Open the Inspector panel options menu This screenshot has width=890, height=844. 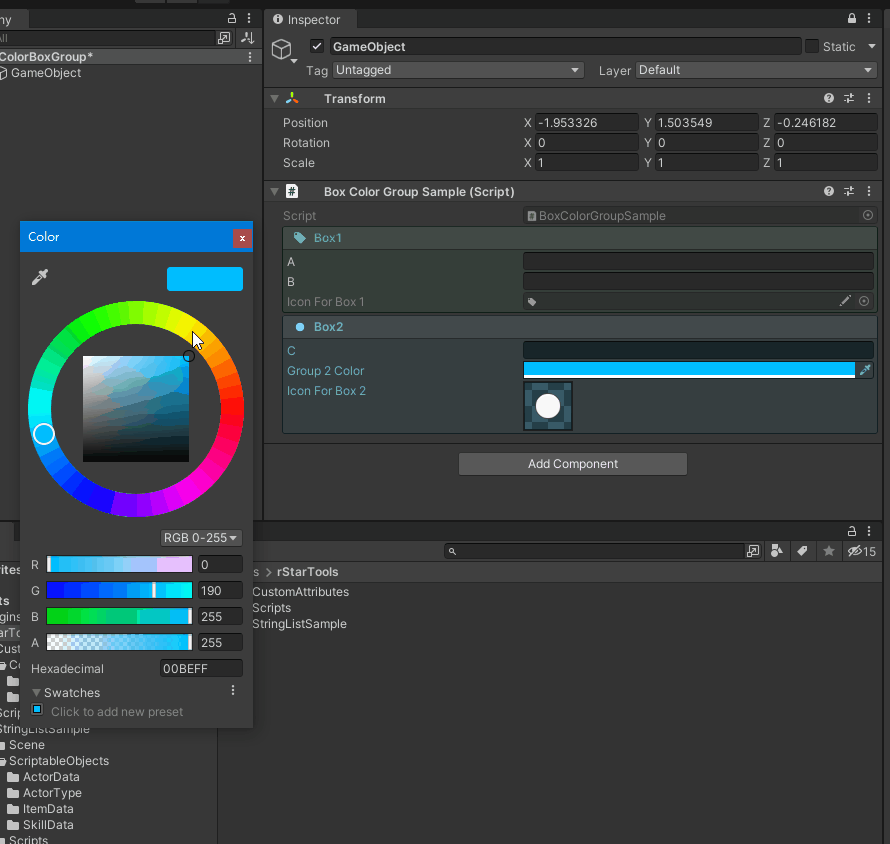(869, 18)
